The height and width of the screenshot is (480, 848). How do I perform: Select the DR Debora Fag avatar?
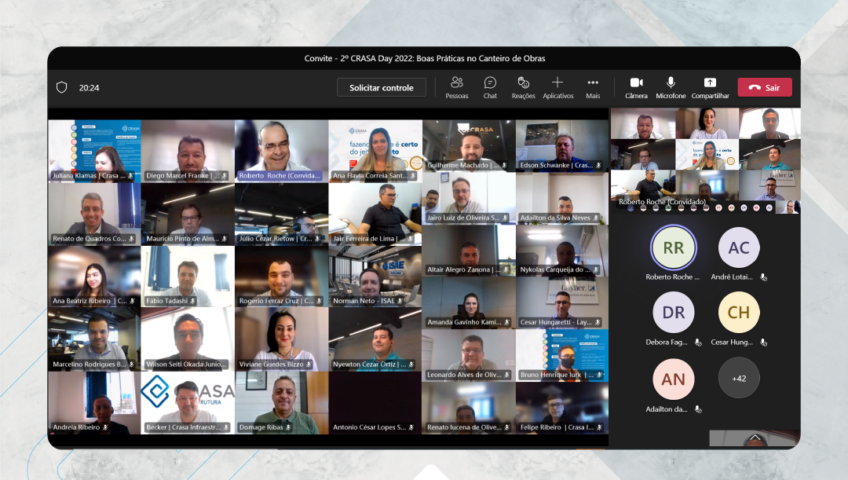673,312
